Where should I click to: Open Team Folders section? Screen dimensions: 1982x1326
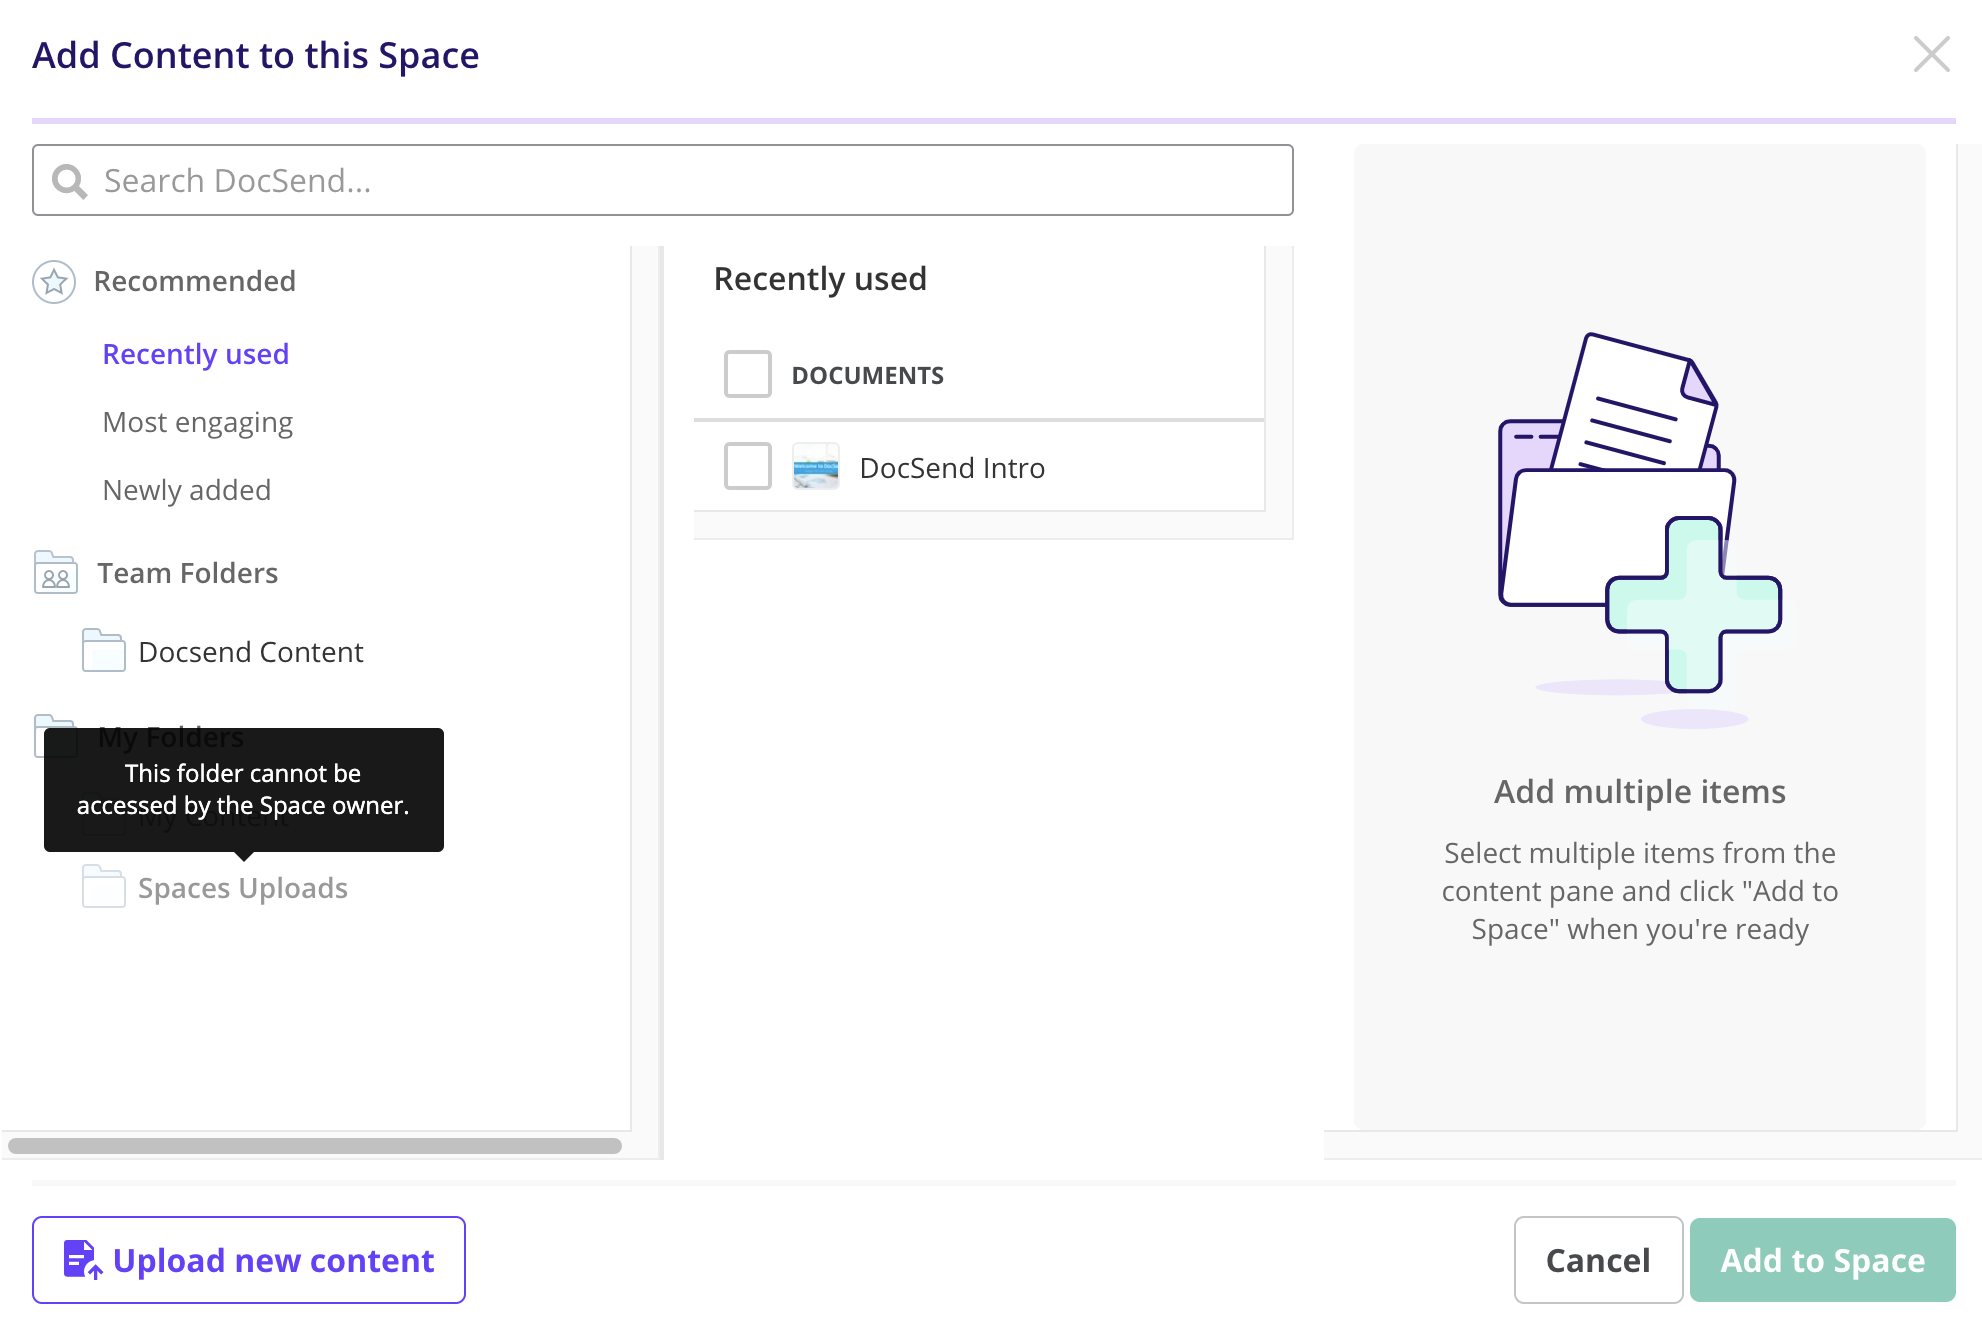[187, 573]
